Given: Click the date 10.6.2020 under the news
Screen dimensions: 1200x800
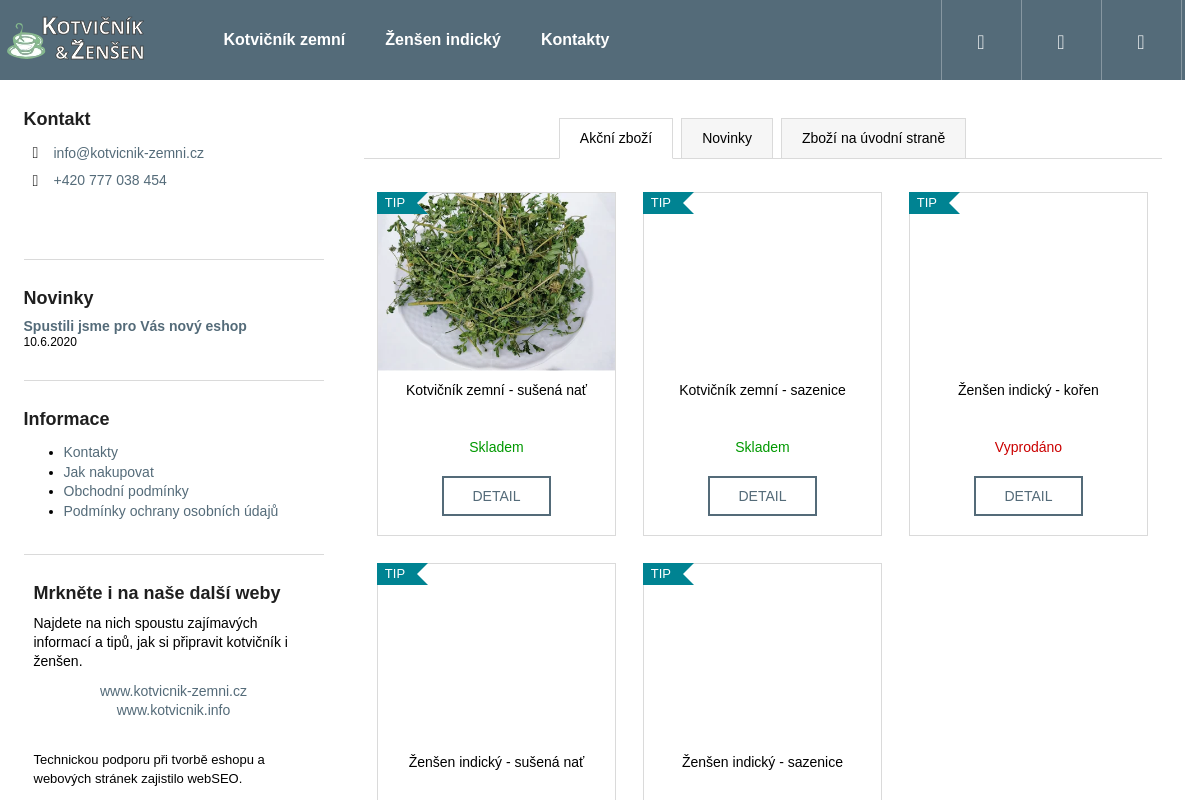Looking at the screenshot, I should click(x=50, y=342).
